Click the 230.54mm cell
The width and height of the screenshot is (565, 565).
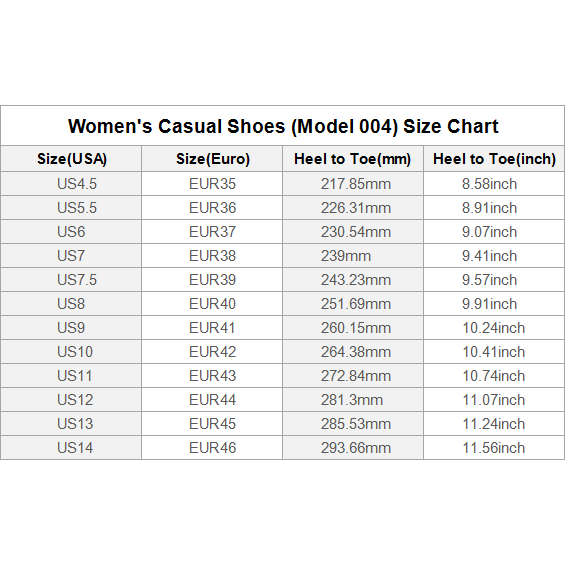[x=353, y=232]
